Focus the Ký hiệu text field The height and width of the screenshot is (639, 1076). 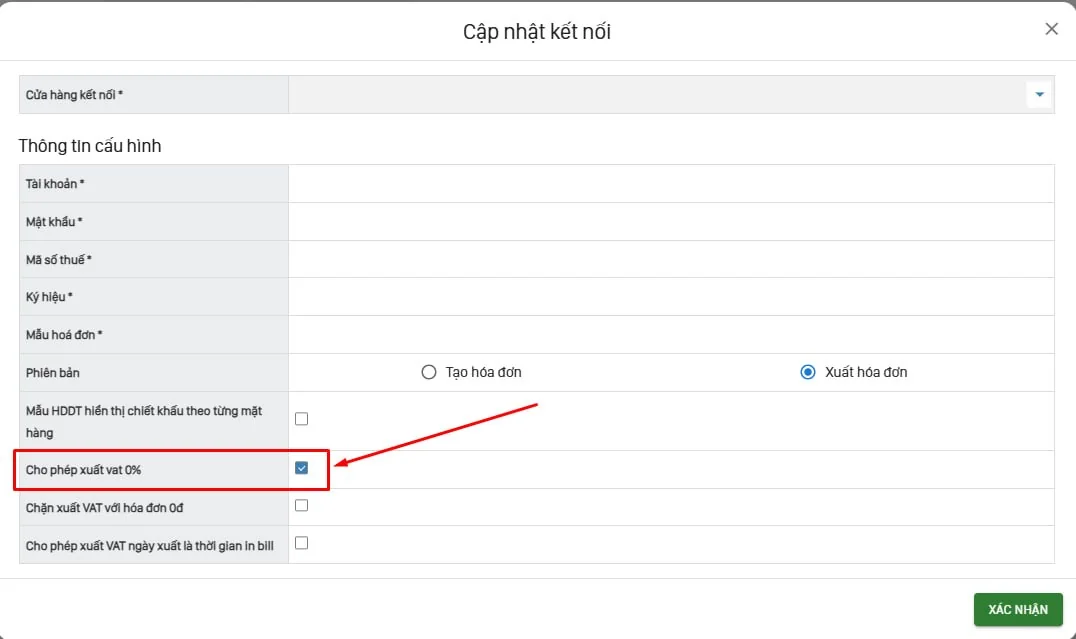pos(671,297)
